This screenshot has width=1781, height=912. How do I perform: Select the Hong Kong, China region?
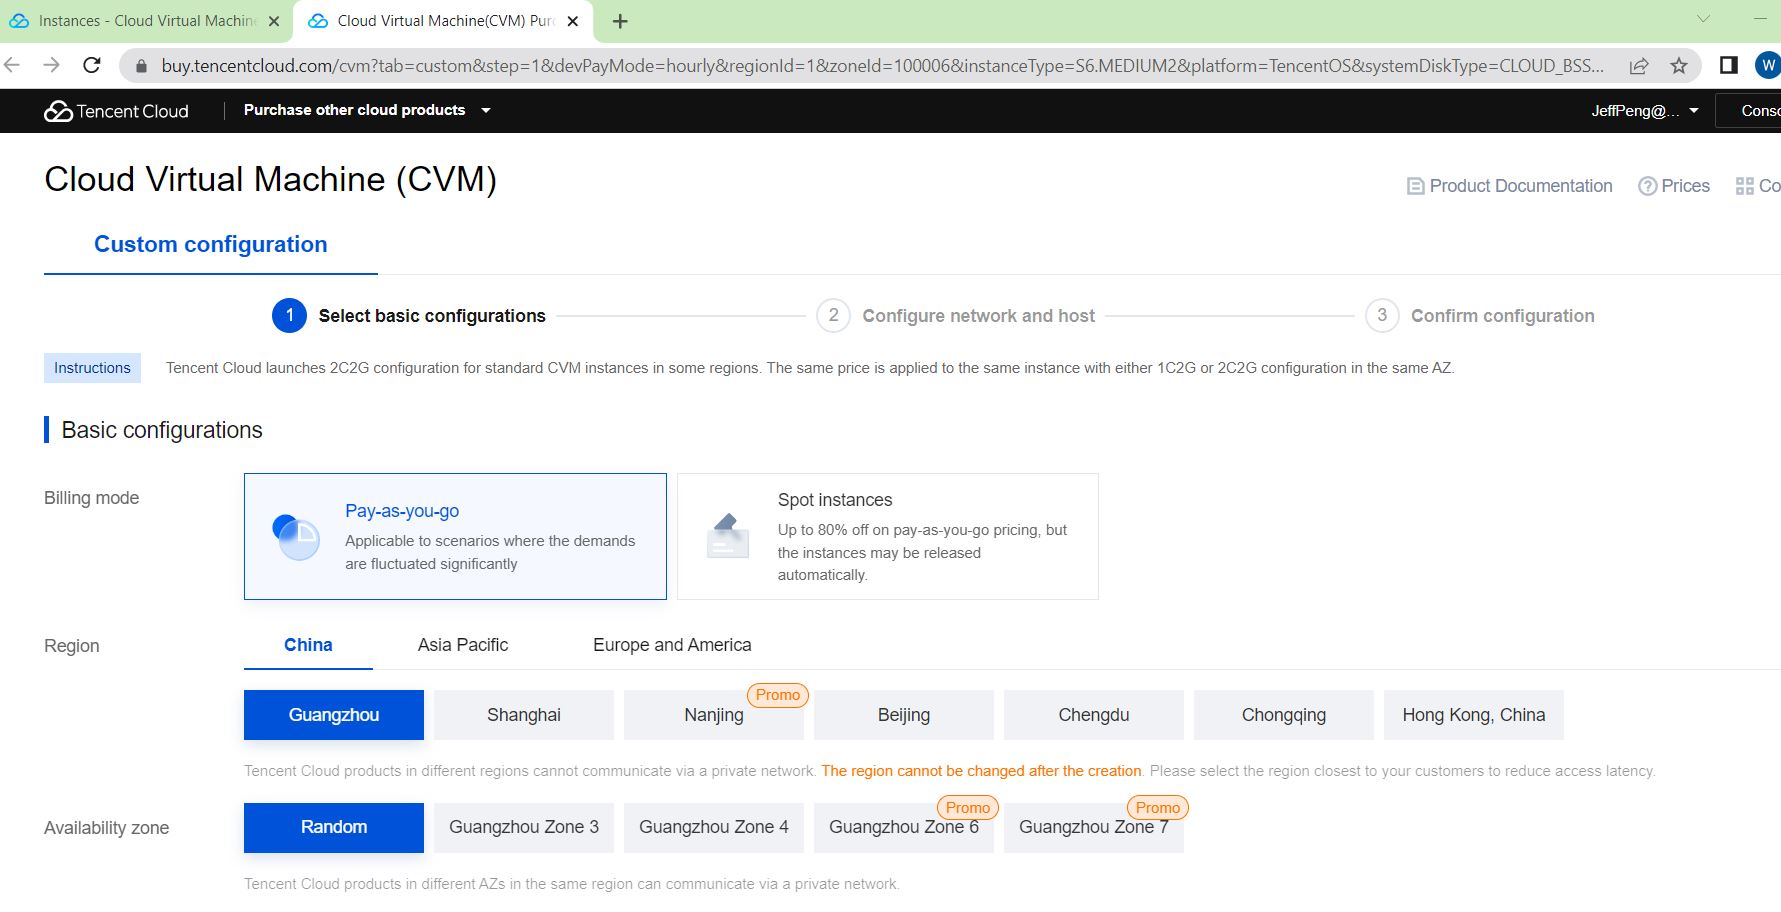(x=1473, y=715)
